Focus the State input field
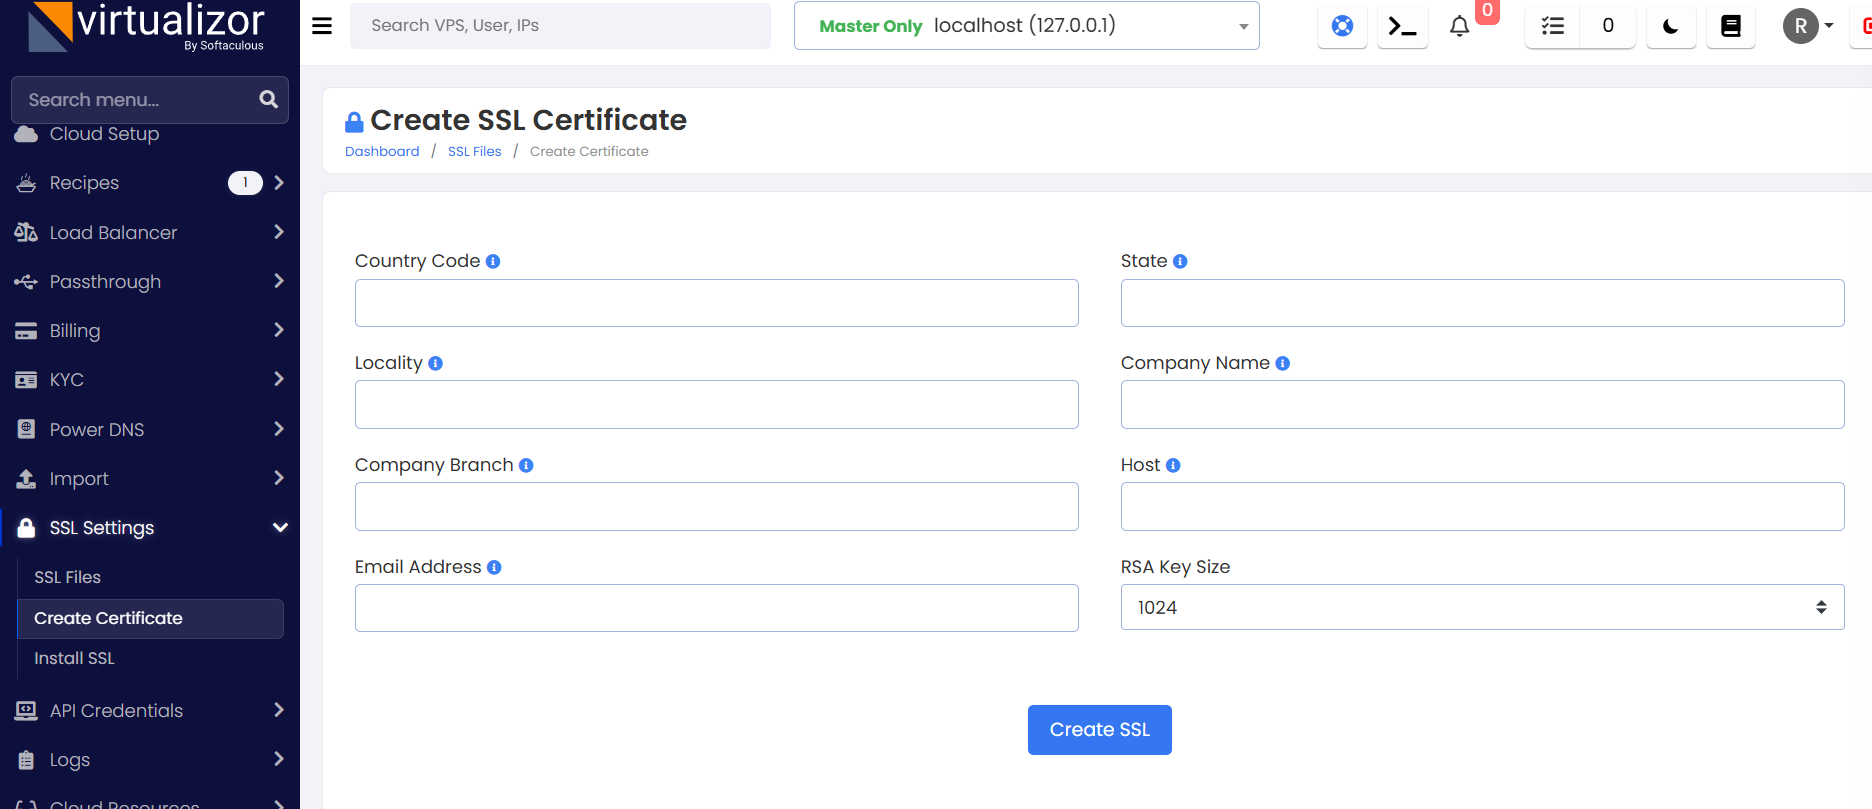Screen dimensions: 1872x809 (1482, 303)
